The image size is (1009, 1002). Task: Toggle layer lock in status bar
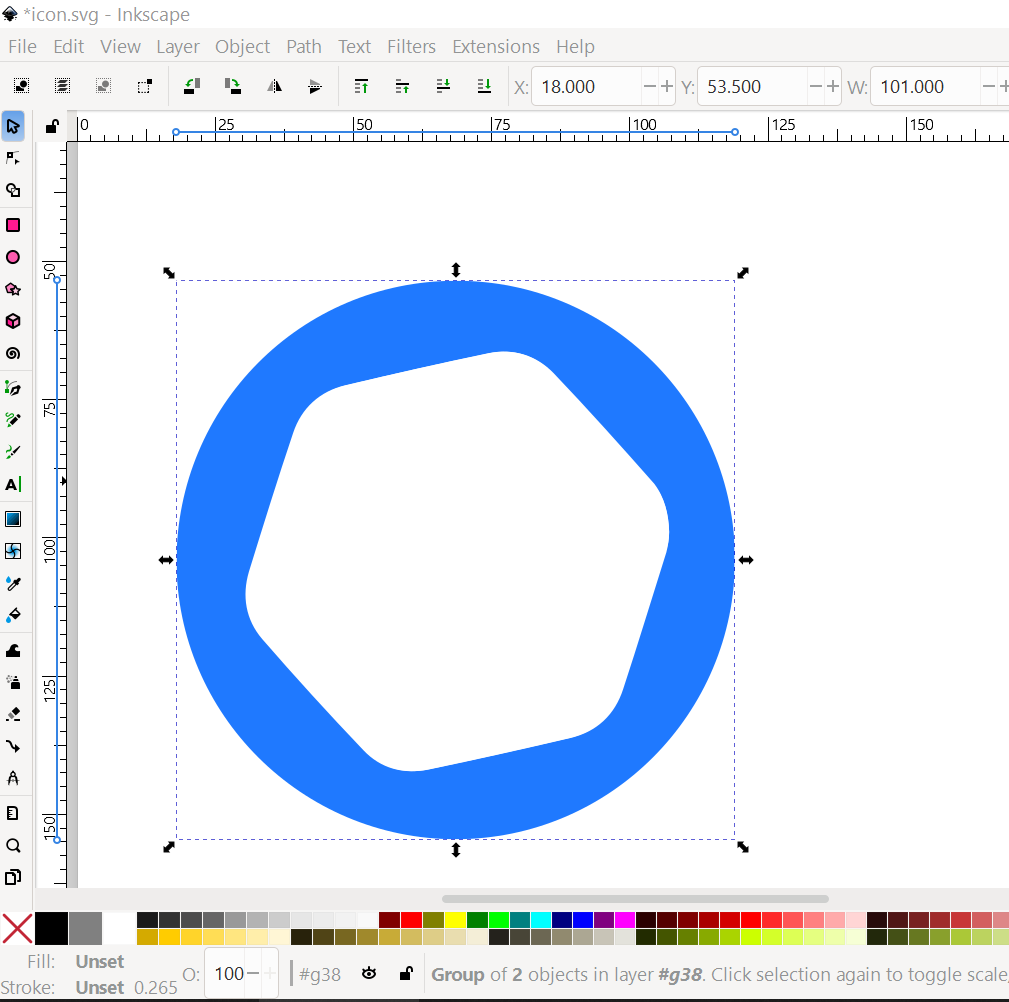click(406, 973)
